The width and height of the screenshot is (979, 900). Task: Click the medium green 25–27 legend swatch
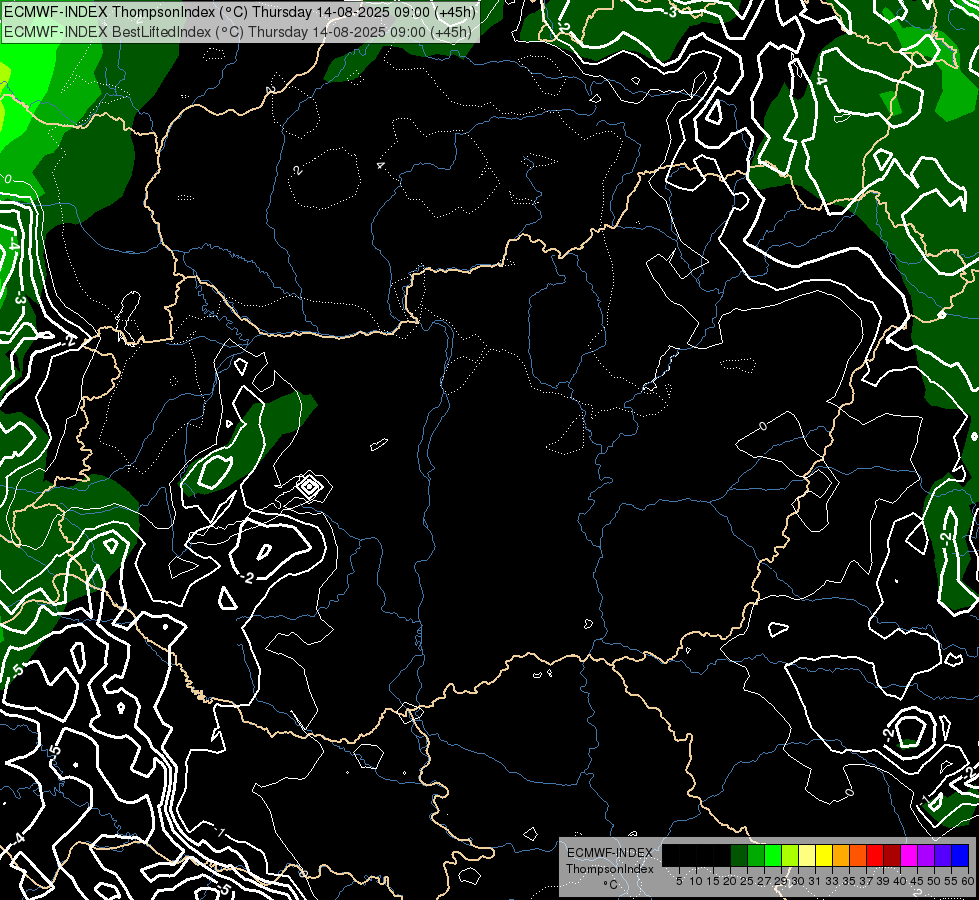pyautogui.click(x=756, y=855)
